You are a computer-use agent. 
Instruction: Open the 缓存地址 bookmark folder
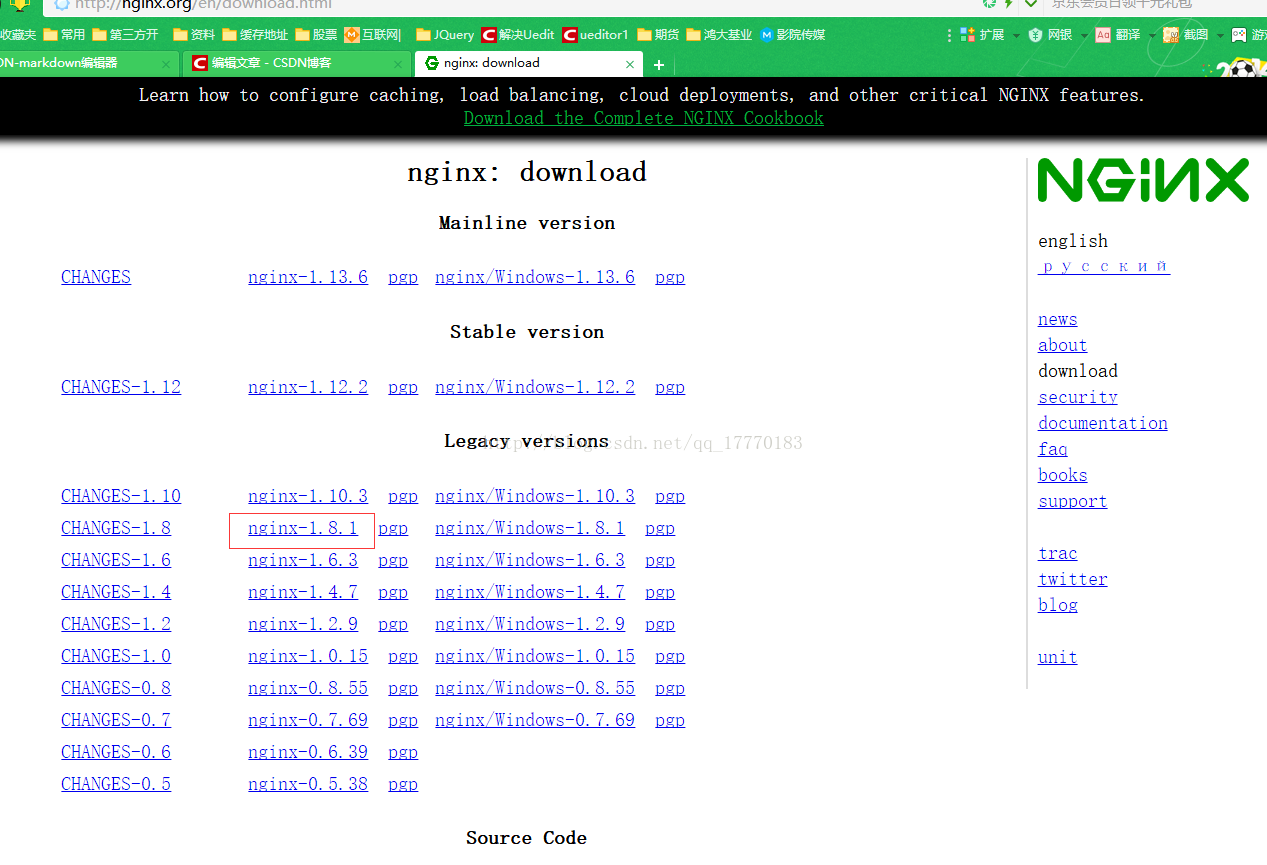(255, 35)
